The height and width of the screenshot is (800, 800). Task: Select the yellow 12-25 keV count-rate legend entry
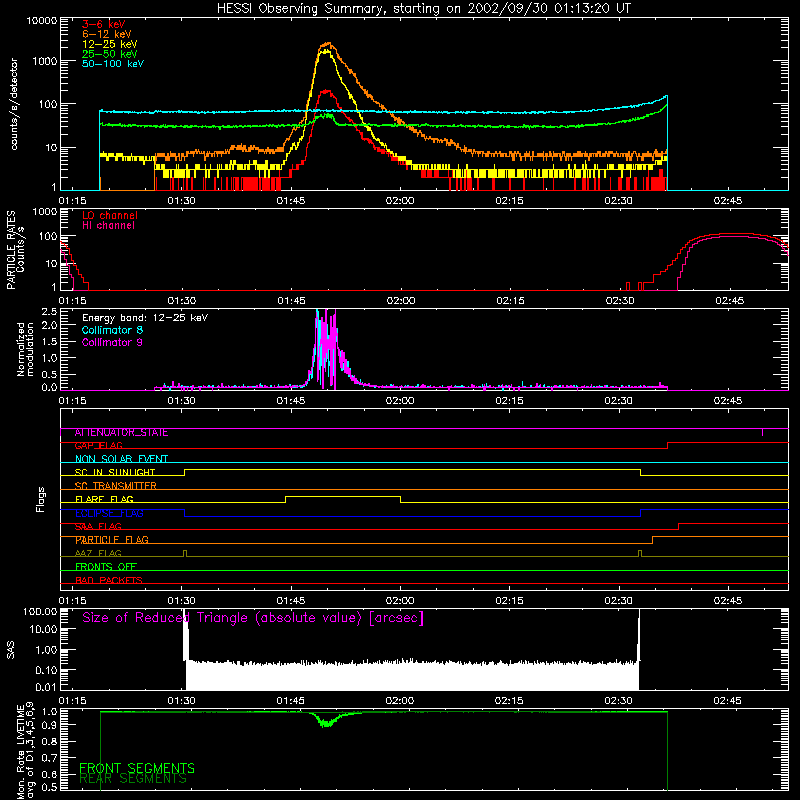(110, 44)
